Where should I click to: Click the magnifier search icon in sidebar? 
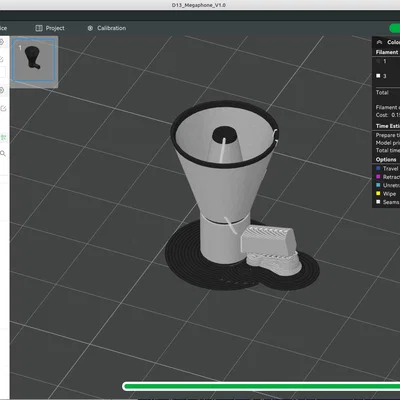coord(3,153)
